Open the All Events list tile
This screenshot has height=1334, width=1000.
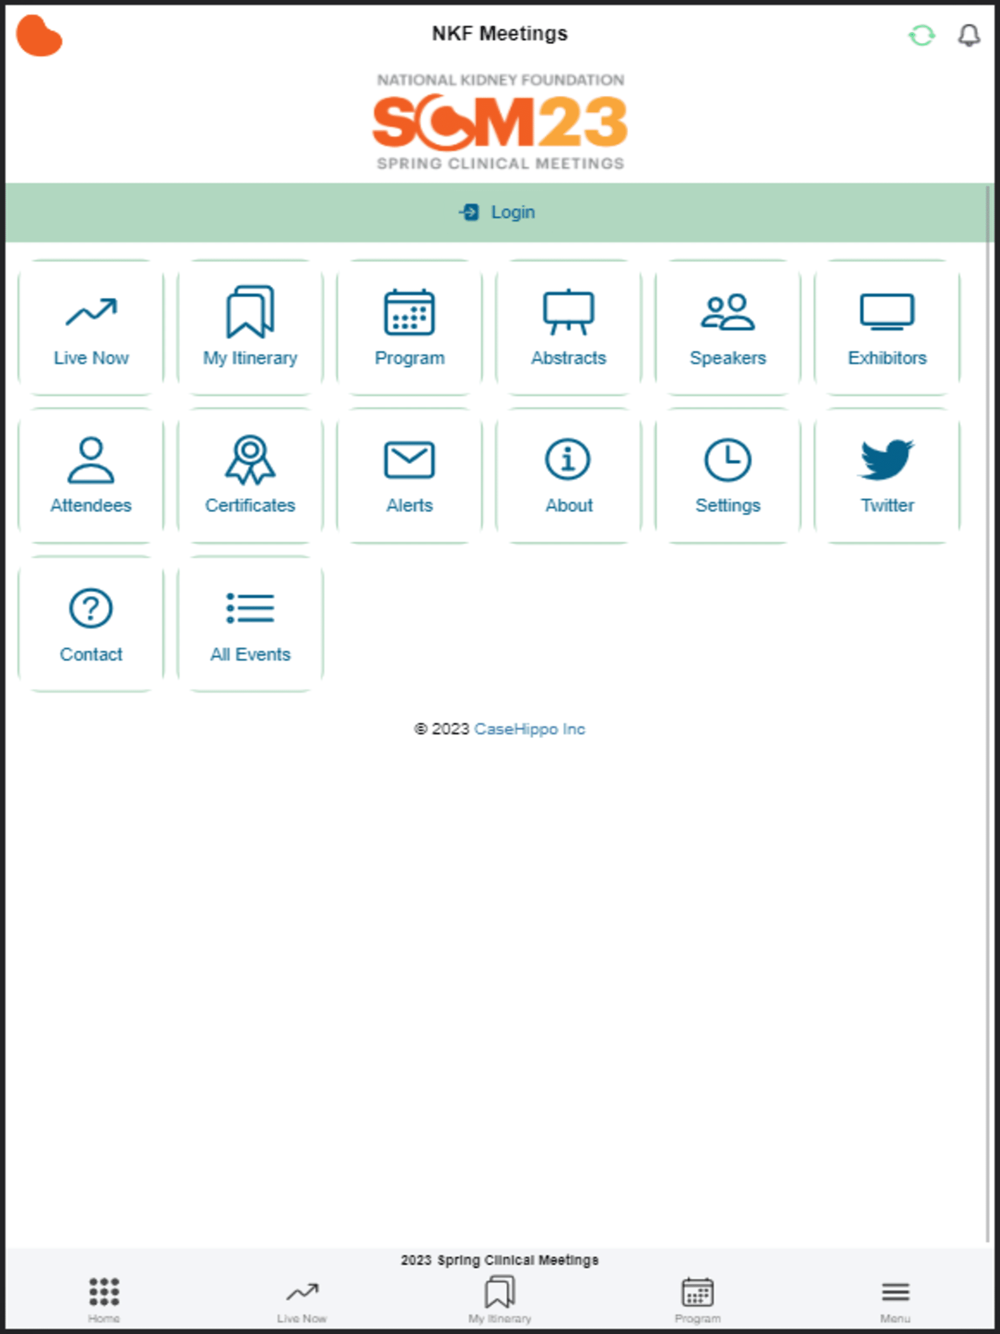pos(250,624)
